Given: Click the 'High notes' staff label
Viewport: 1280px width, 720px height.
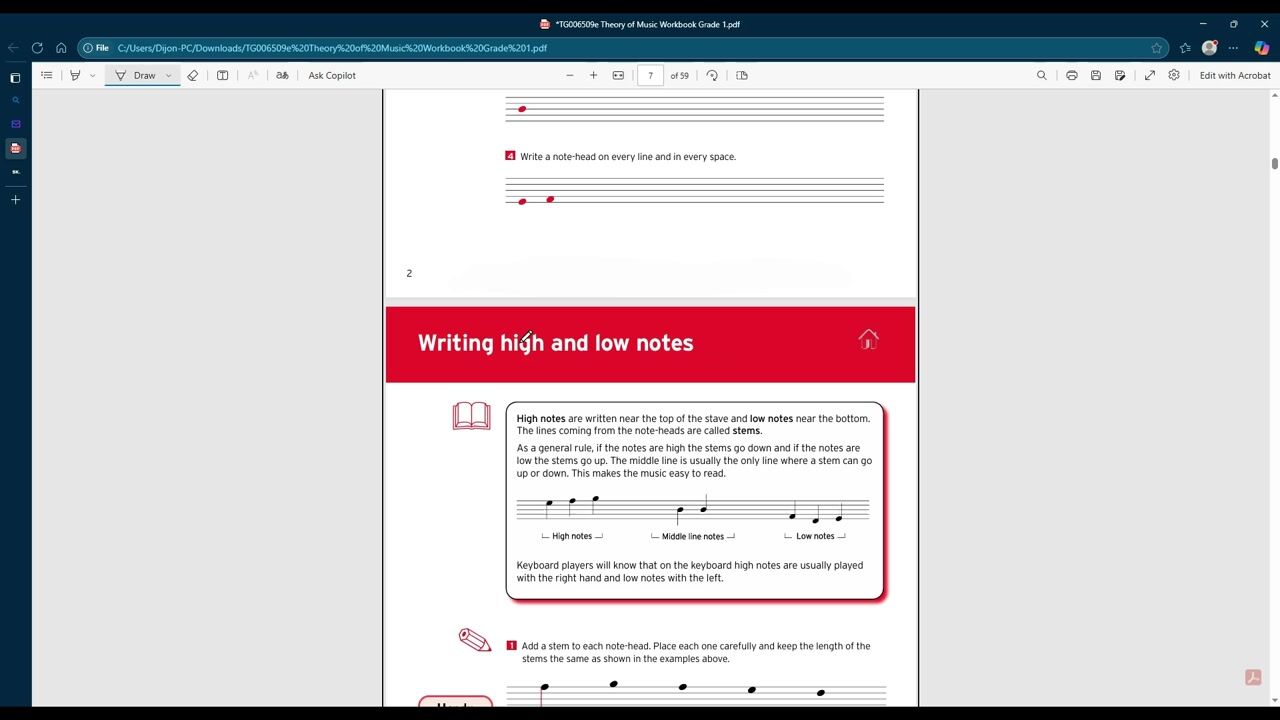Looking at the screenshot, I should [572, 536].
